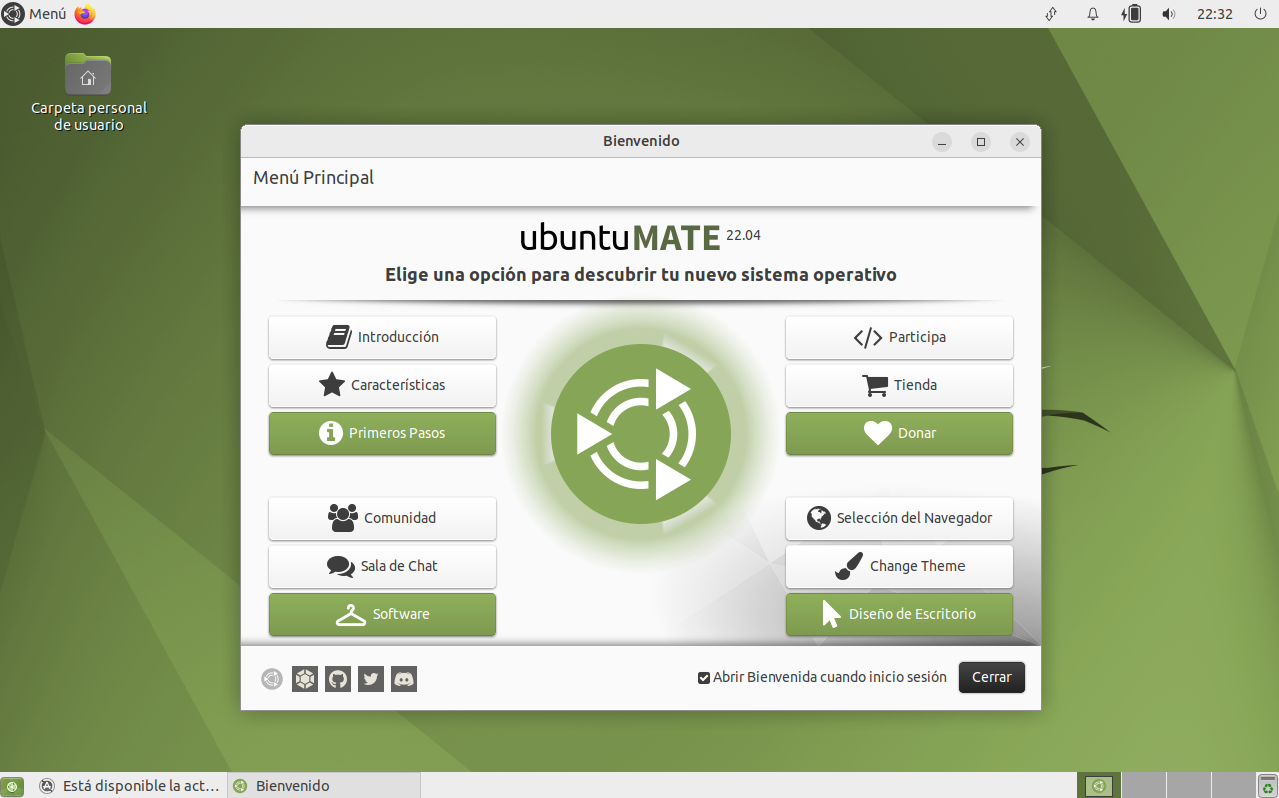This screenshot has width=1279, height=798.
Task: Click the network connection indicator icon
Action: coord(1051,14)
